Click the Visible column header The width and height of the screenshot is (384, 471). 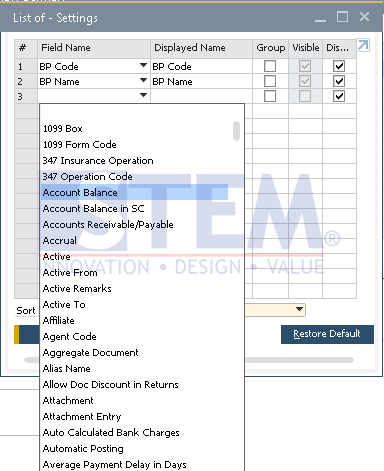coord(306,48)
